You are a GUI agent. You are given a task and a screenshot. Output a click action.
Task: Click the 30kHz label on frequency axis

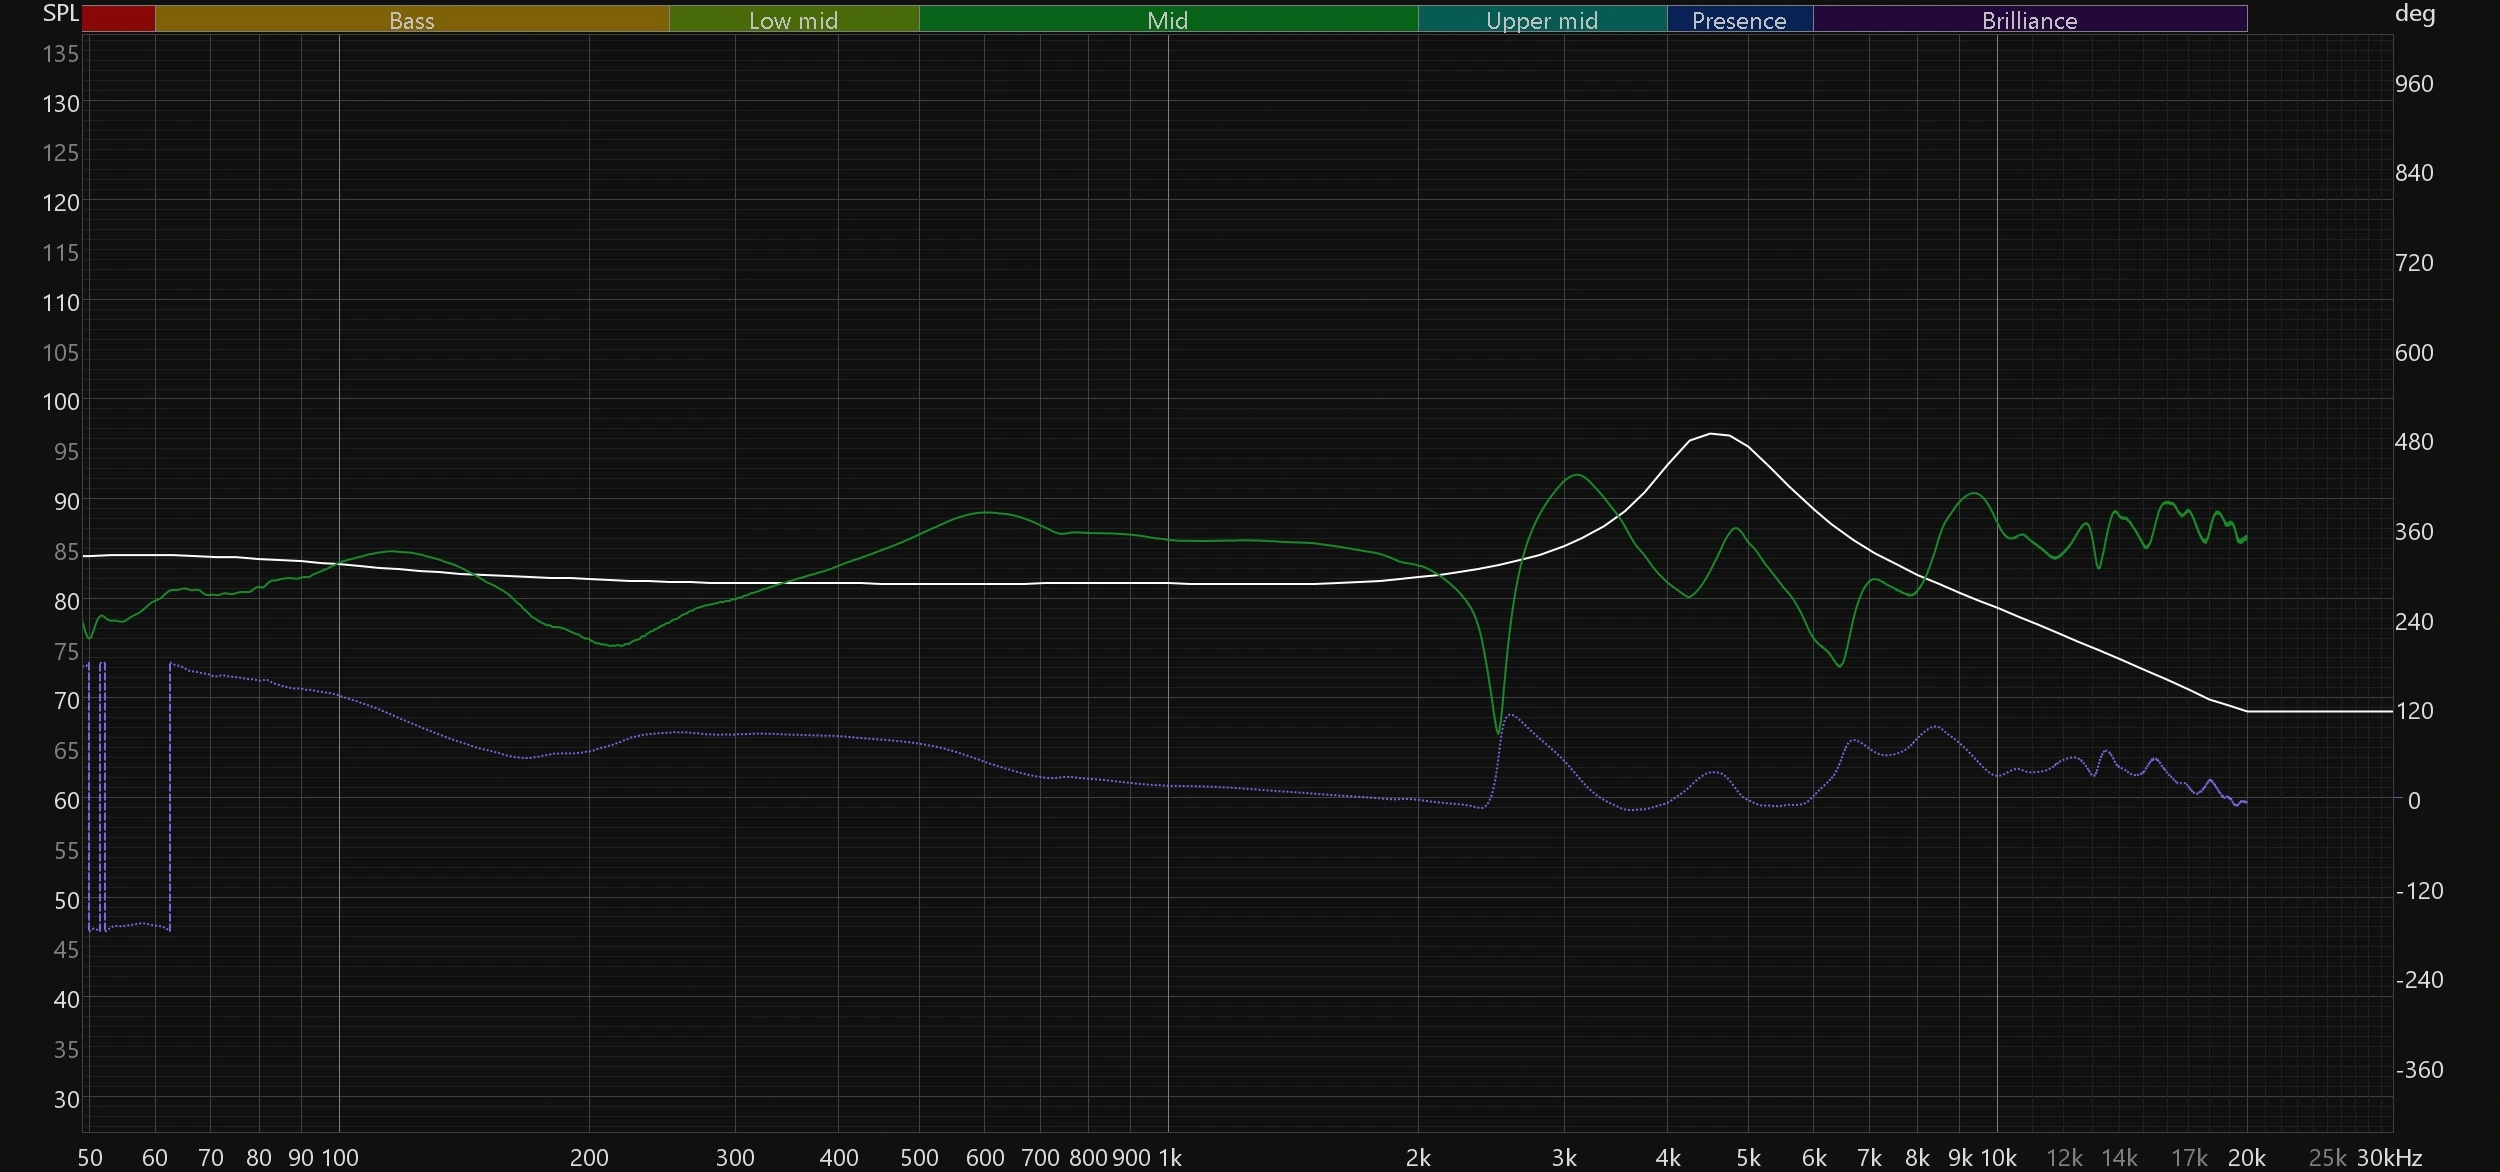[x=2388, y=1158]
